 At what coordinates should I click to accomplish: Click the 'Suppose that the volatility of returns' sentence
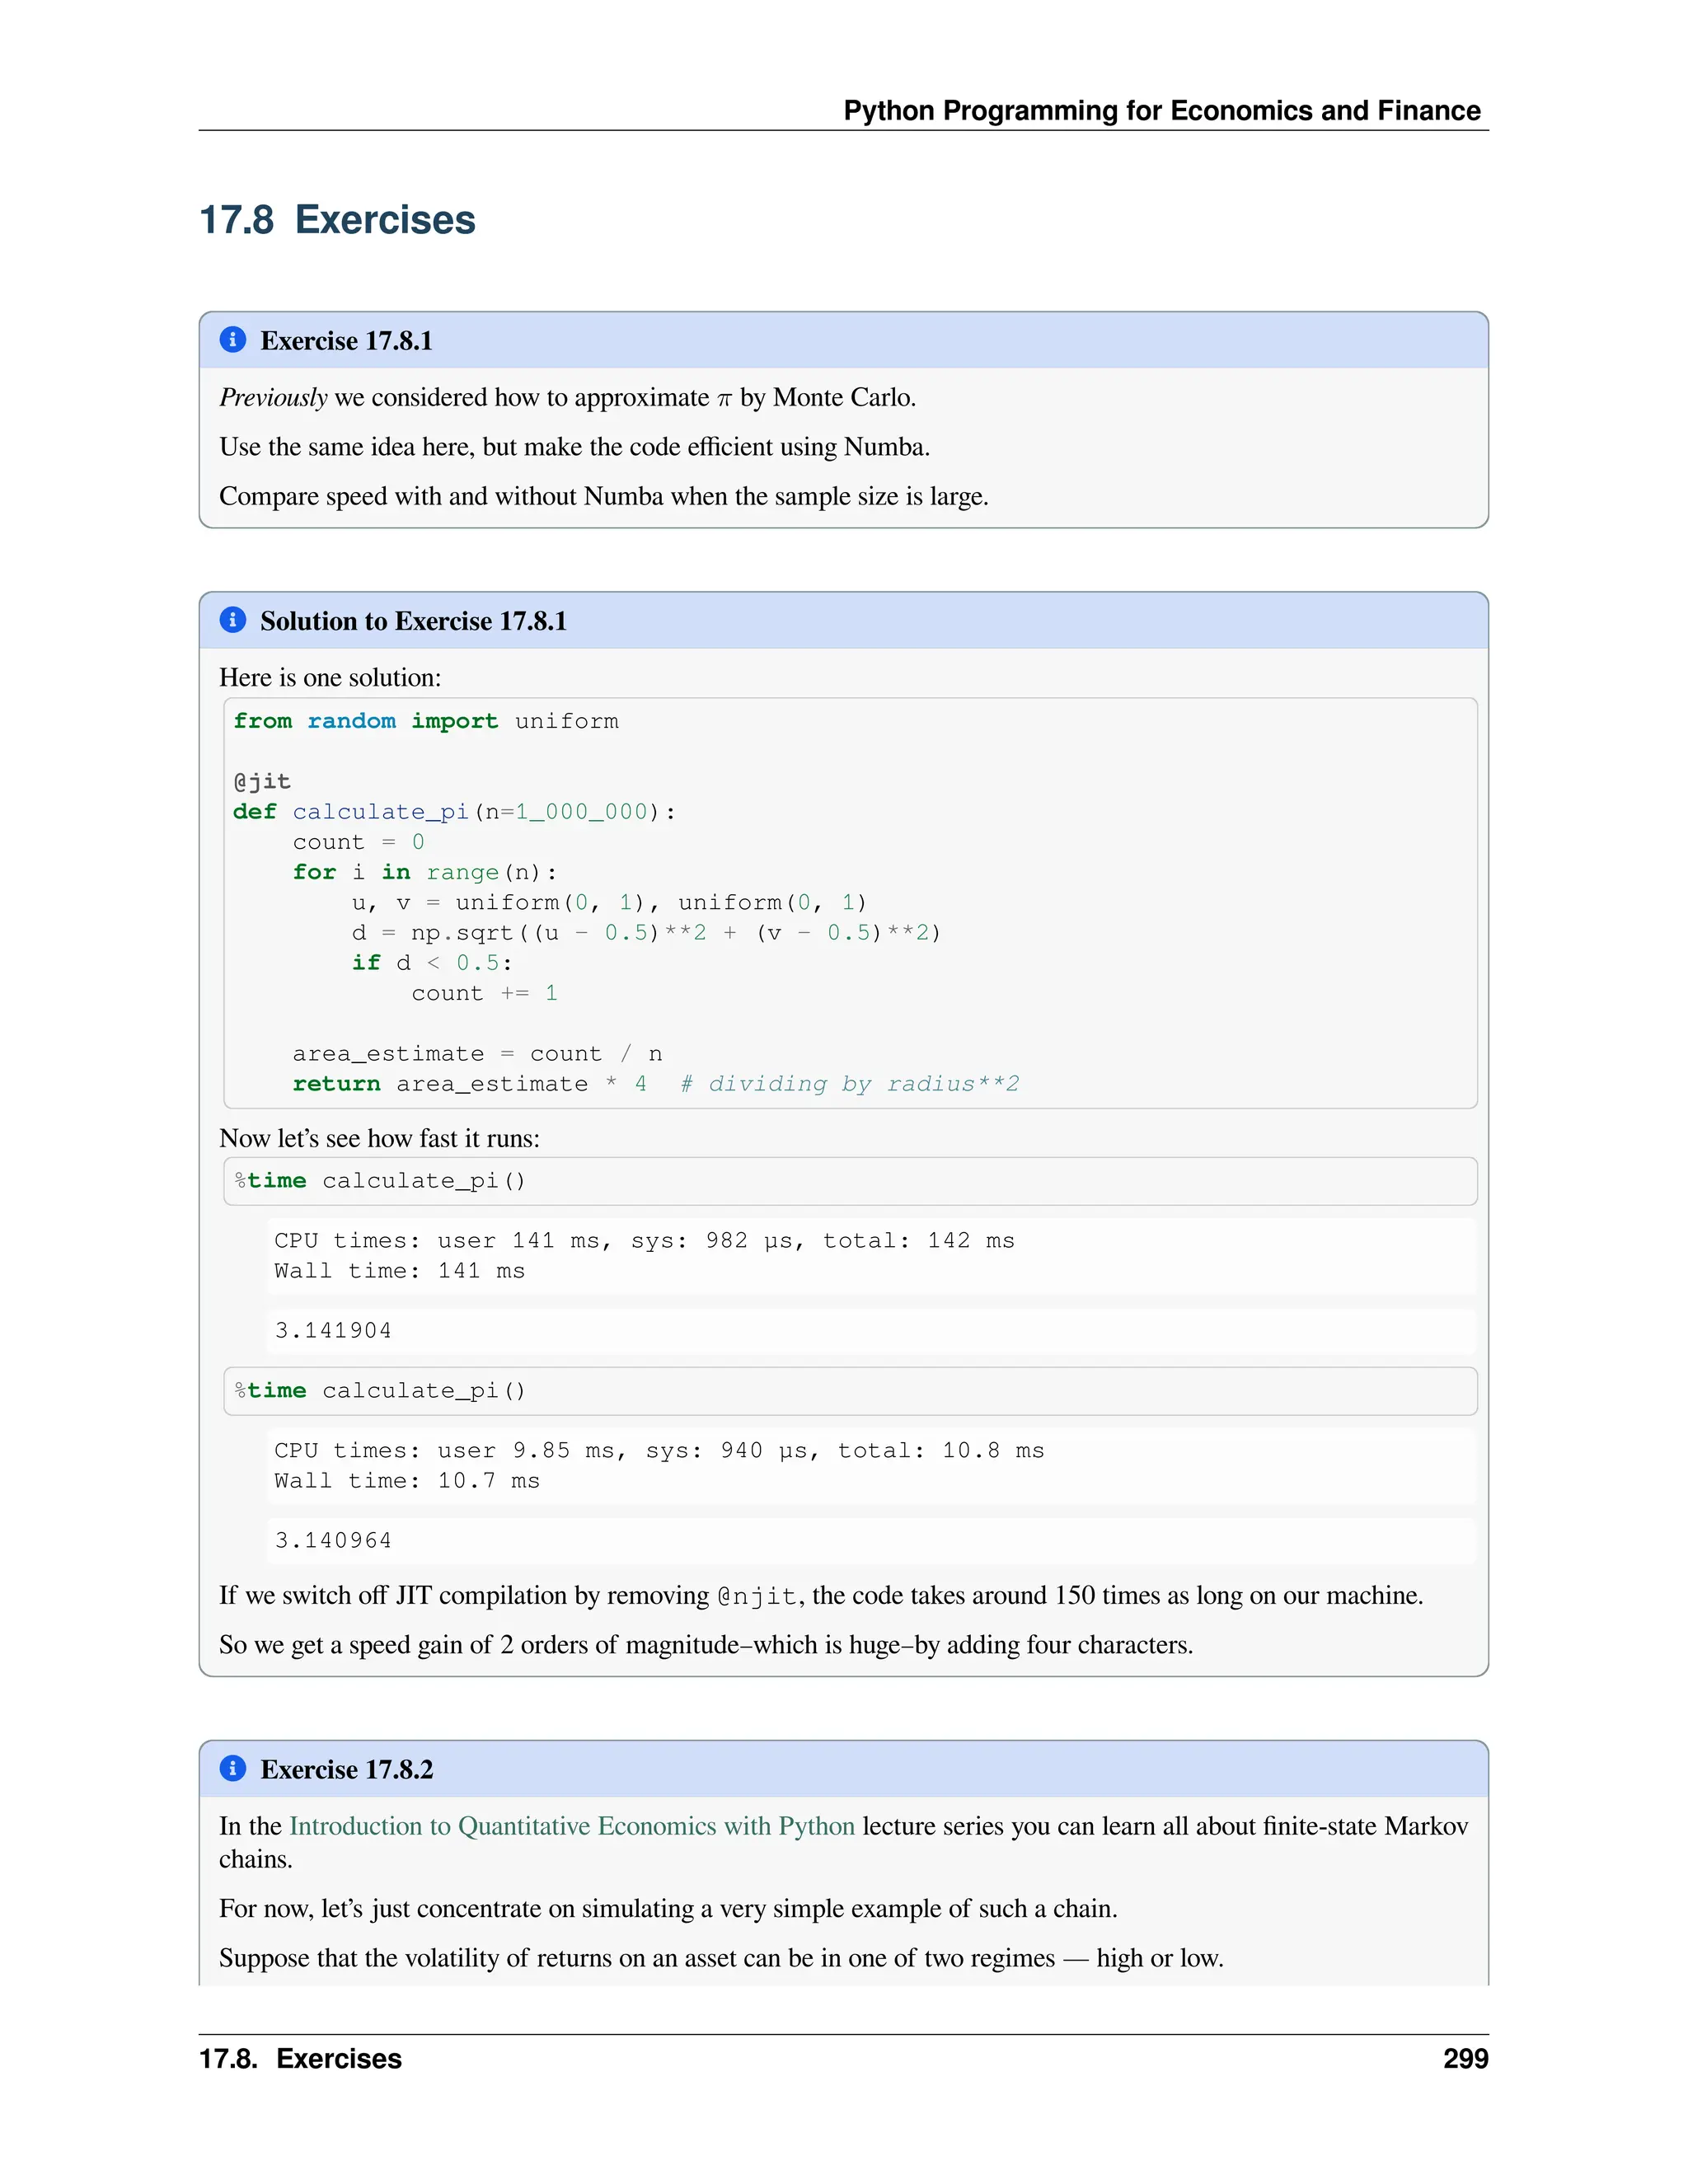721,1957
